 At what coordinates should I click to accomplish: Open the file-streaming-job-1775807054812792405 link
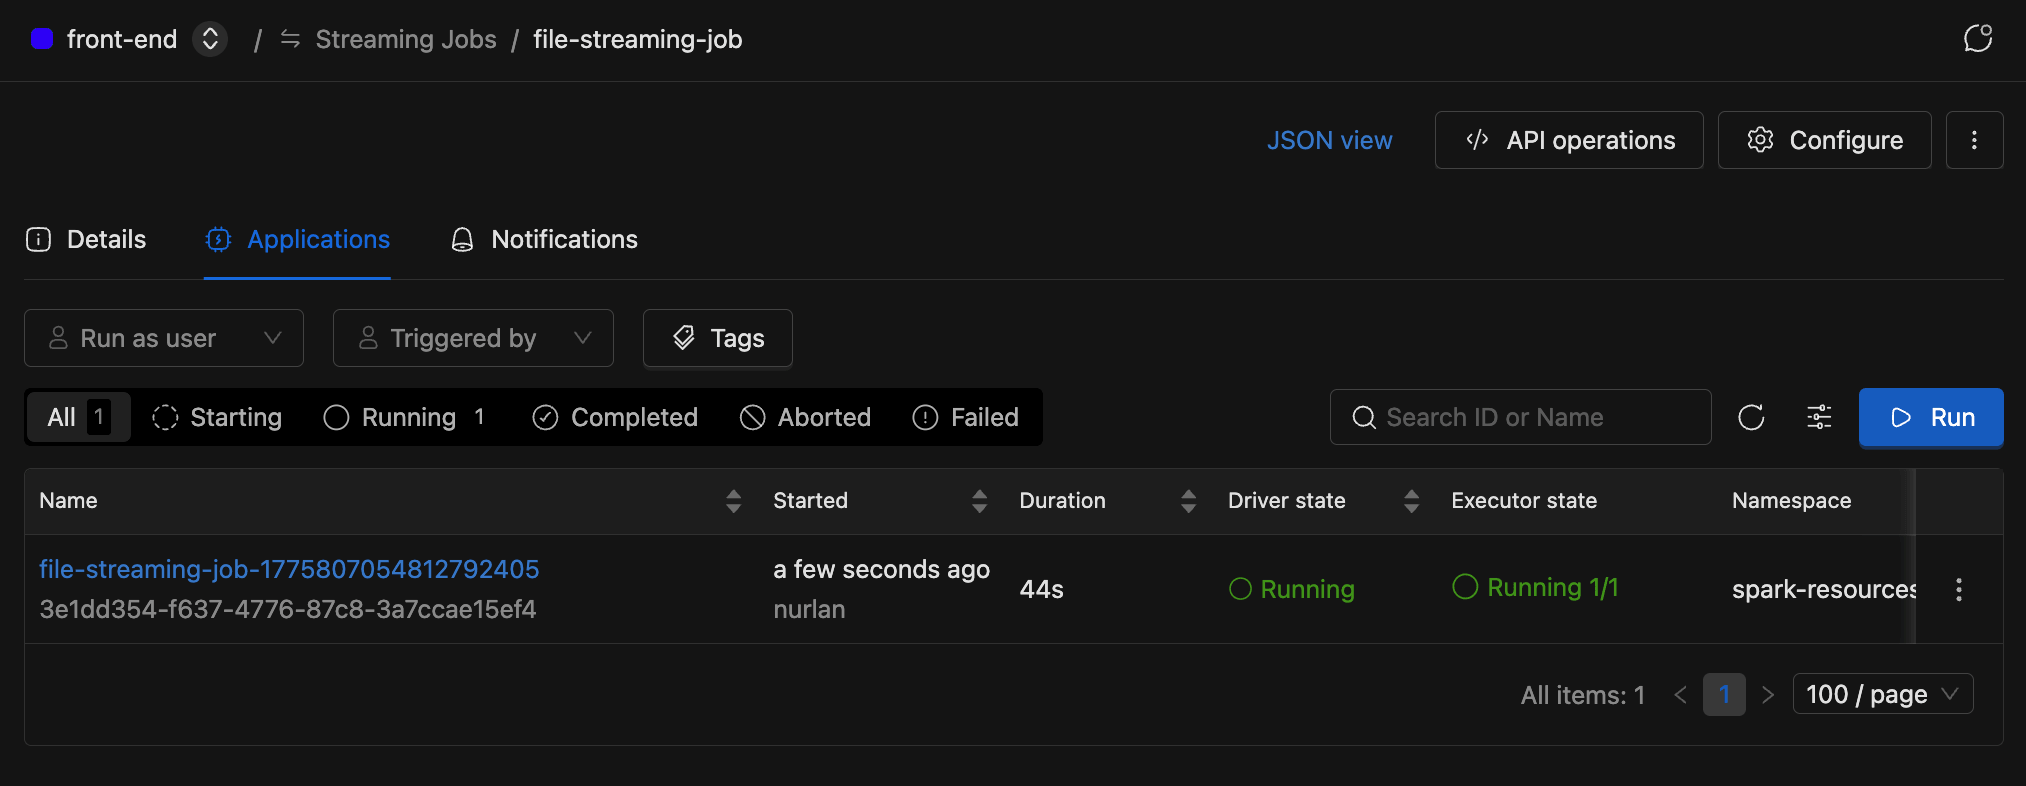(289, 569)
